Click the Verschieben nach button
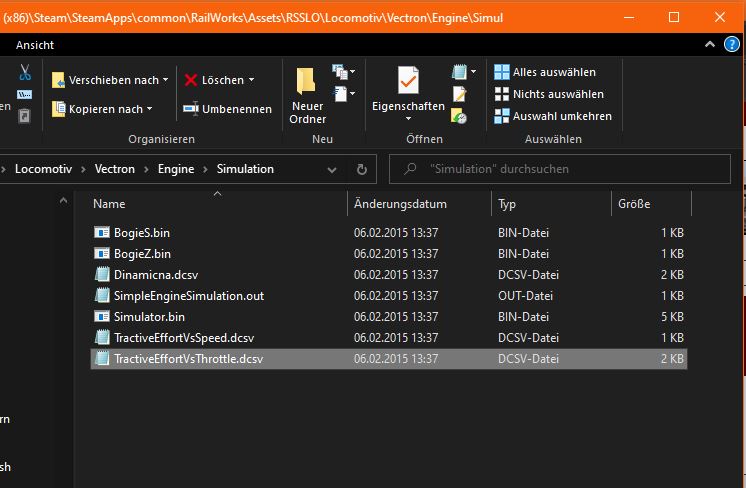The height and width of the screenshot is (488, 746). 110,80
